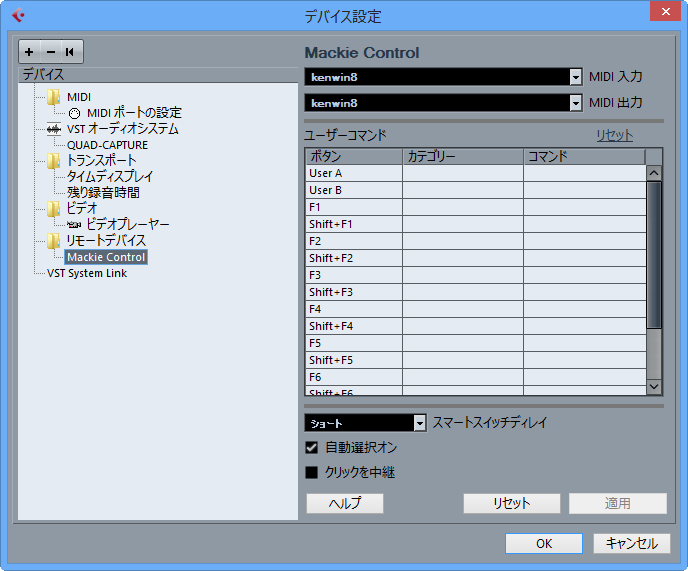Select the F1 row
Image resolution: width=688 pixels, height=571 pixels.
pos(476,207)
